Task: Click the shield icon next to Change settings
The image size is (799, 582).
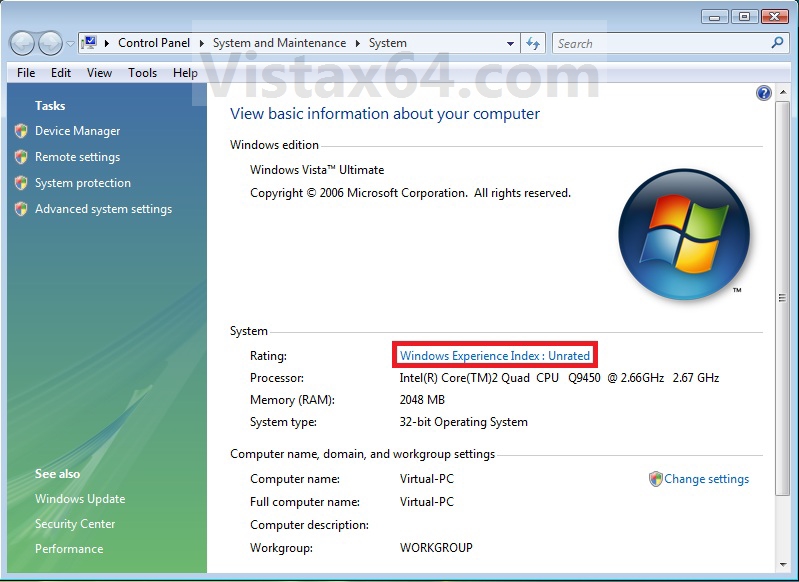Action: [655, 479]
